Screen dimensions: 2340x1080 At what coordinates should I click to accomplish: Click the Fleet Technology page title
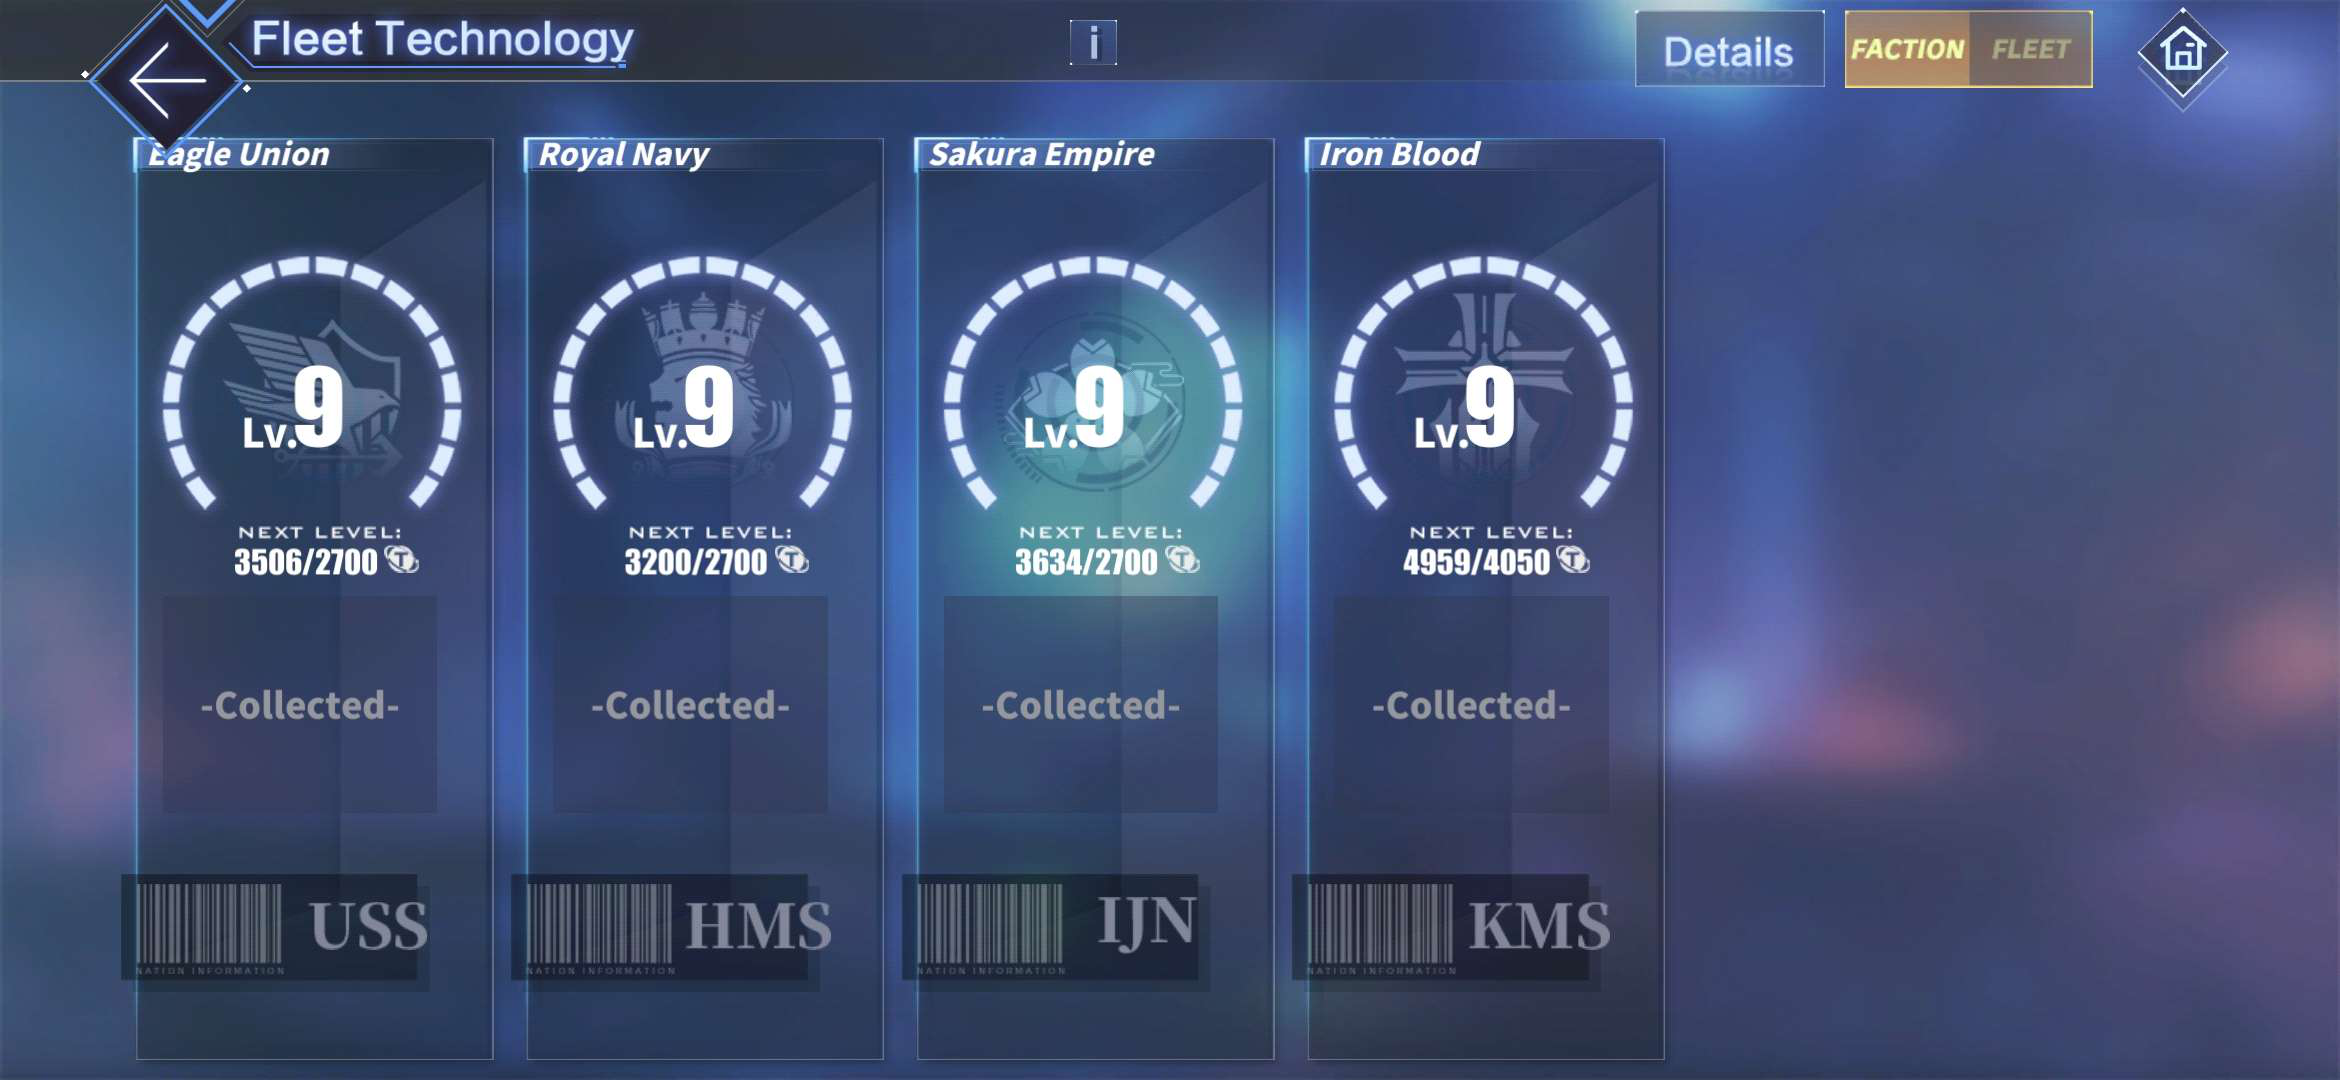[x=442, y=40]
